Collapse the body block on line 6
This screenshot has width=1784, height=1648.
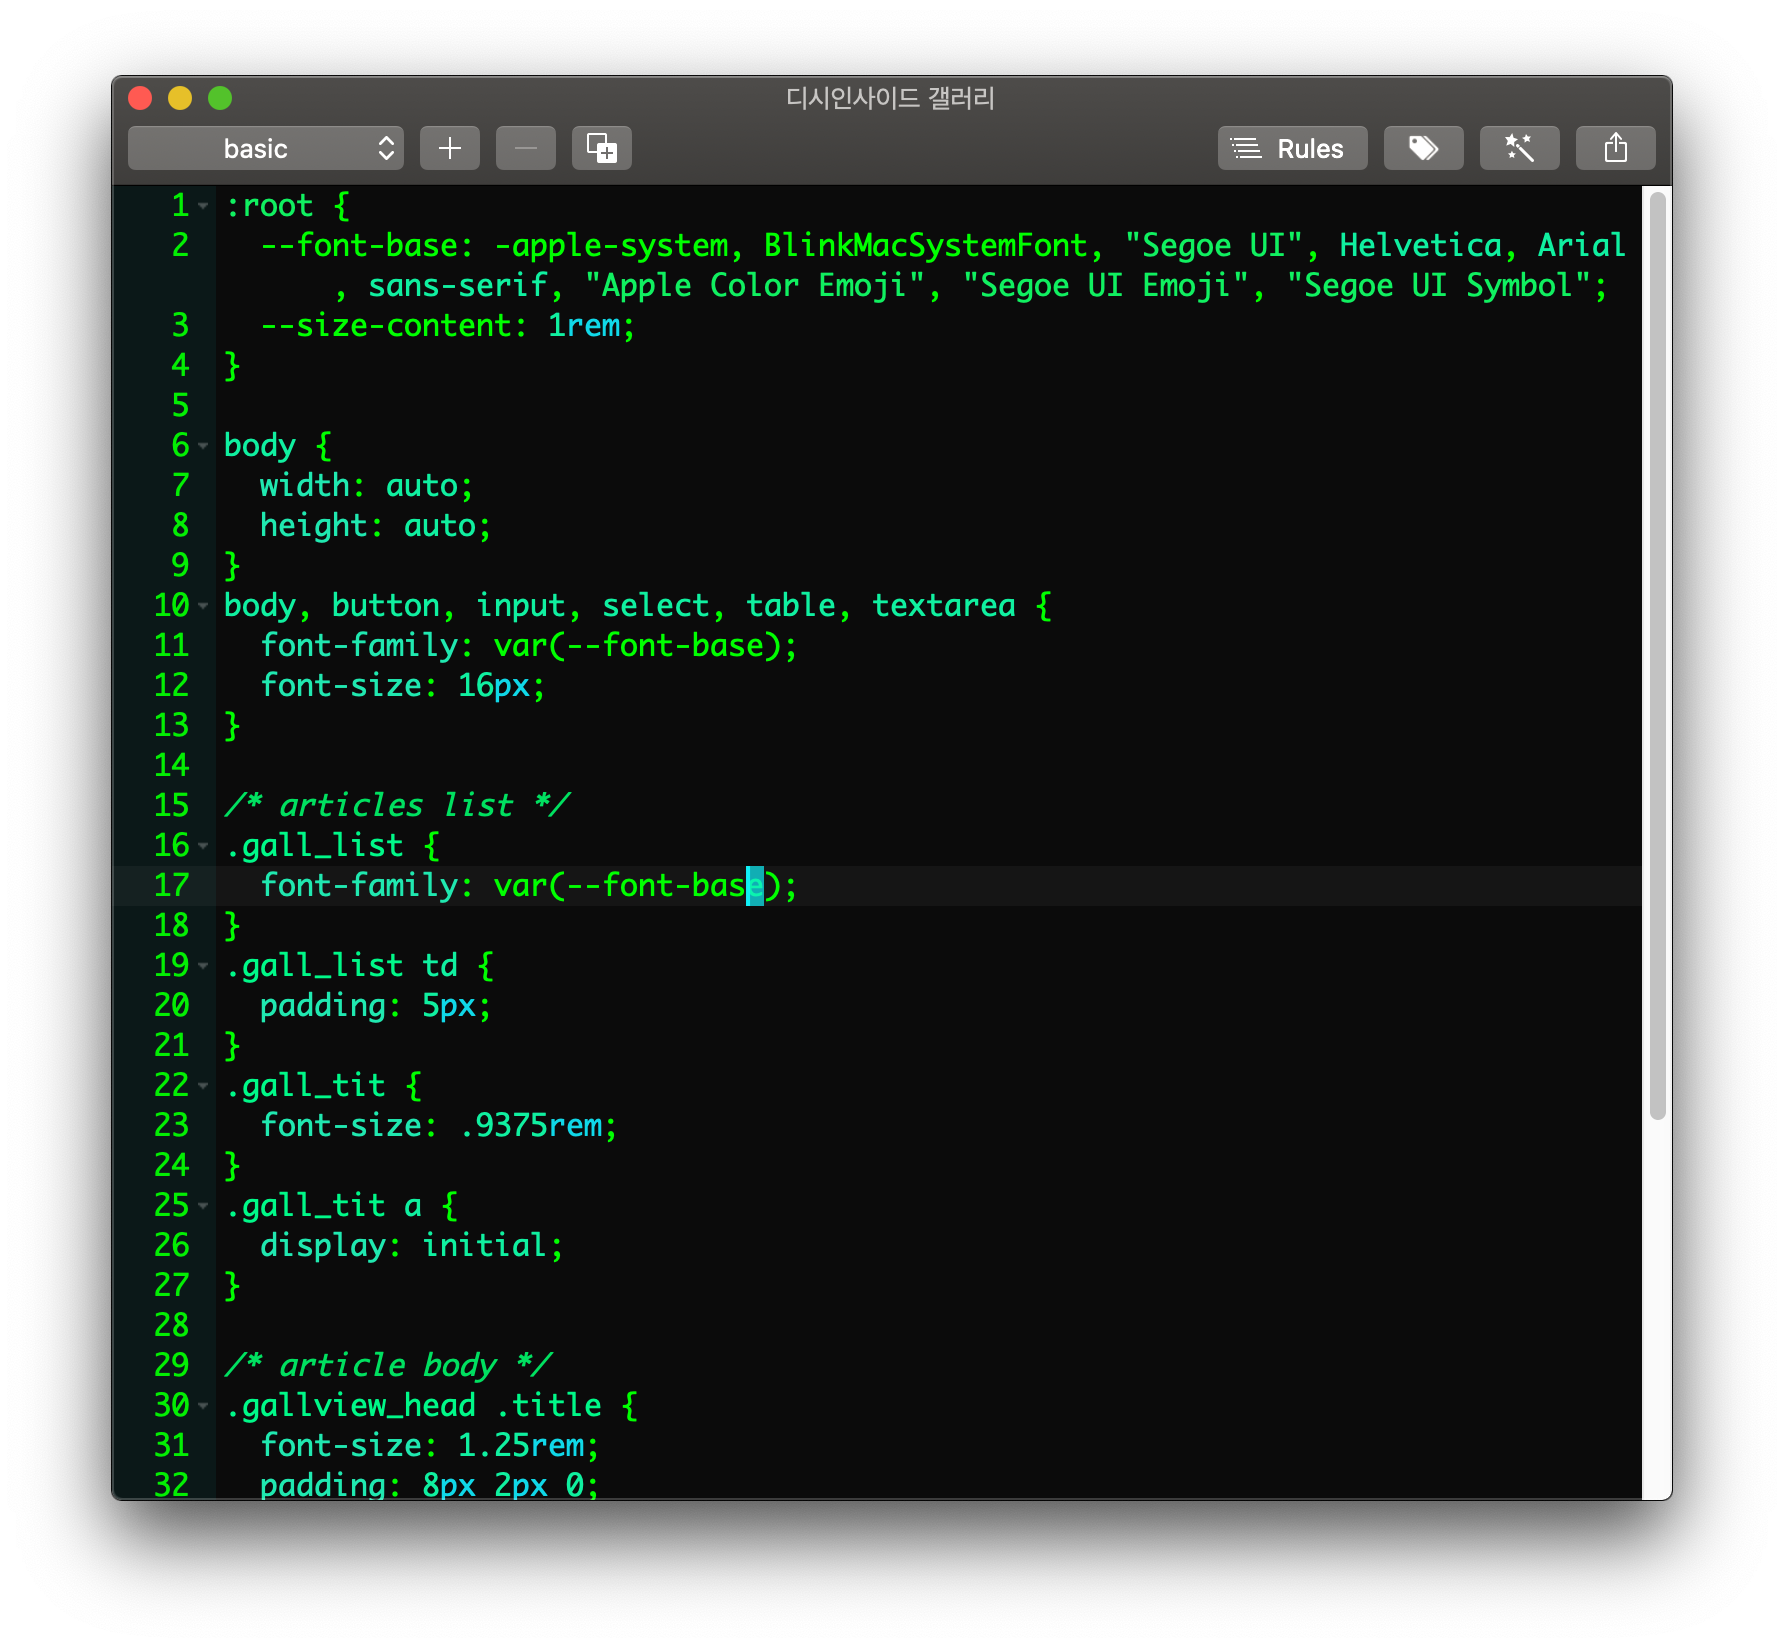tap(203, 446)
